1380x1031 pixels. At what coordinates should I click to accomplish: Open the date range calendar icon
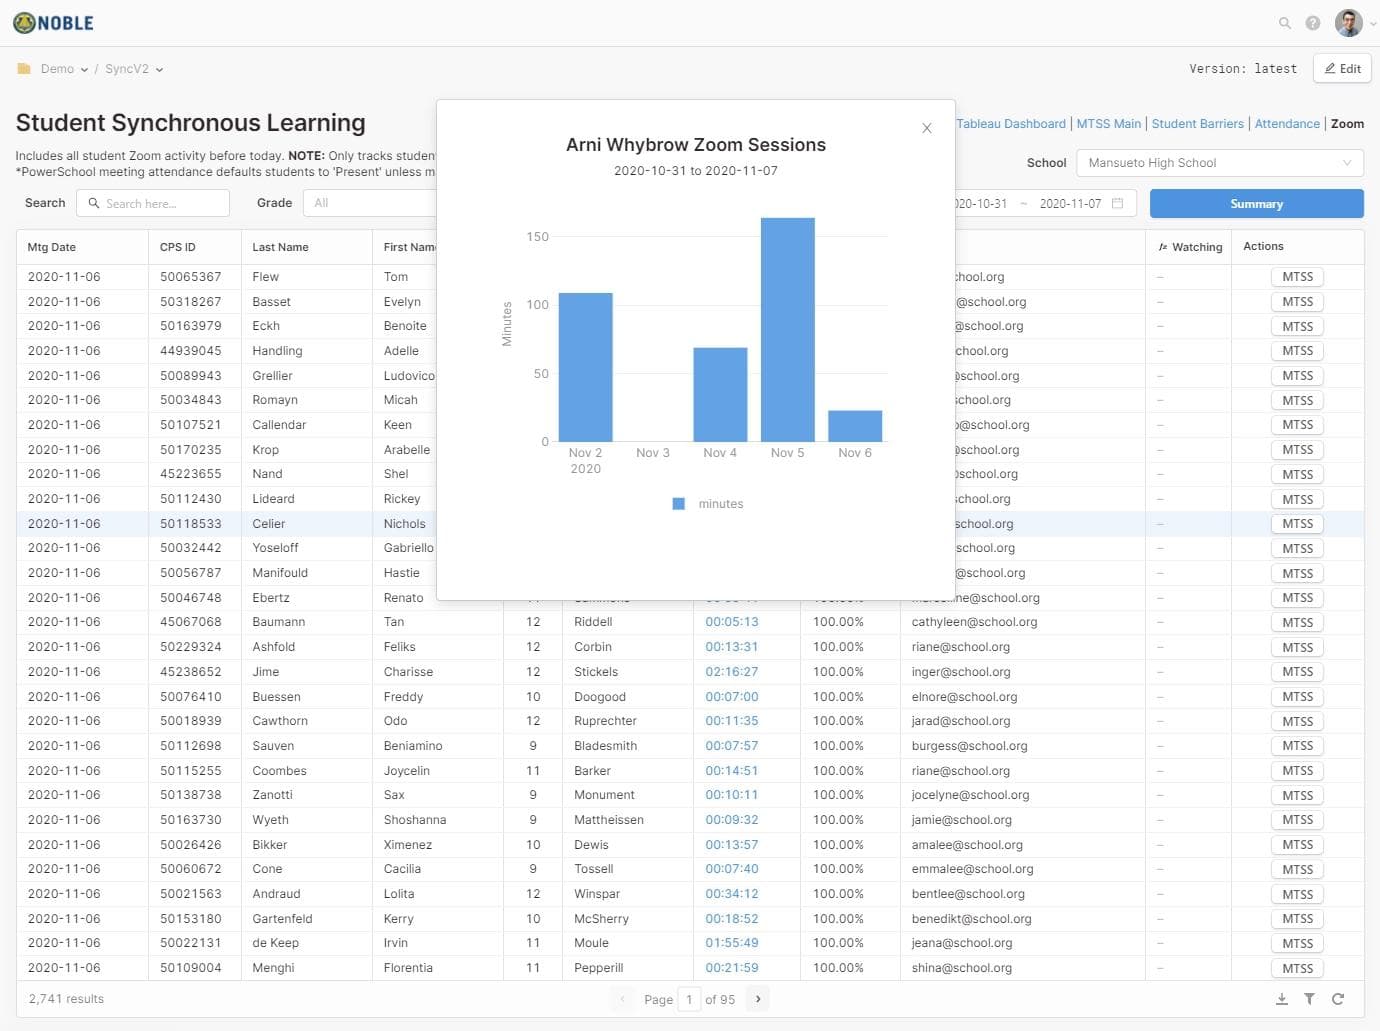click(x=1118, y=203)
